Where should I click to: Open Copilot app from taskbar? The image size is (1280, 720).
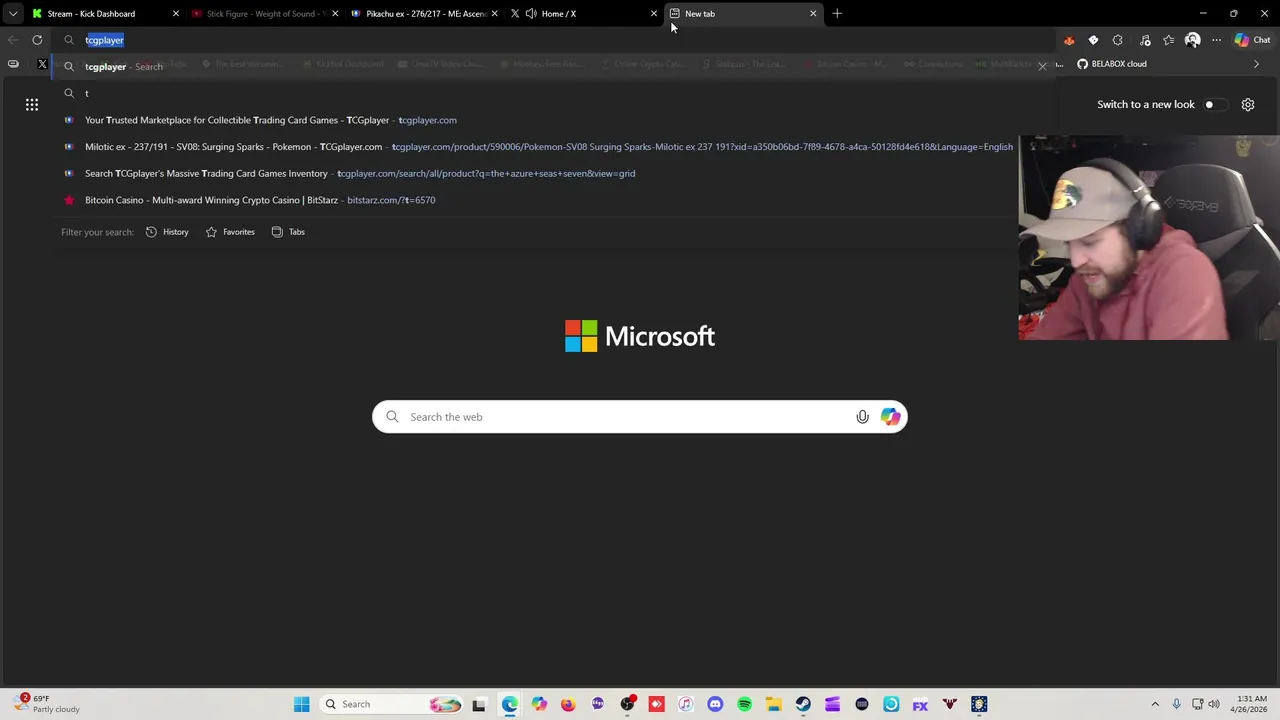[539, 704]
